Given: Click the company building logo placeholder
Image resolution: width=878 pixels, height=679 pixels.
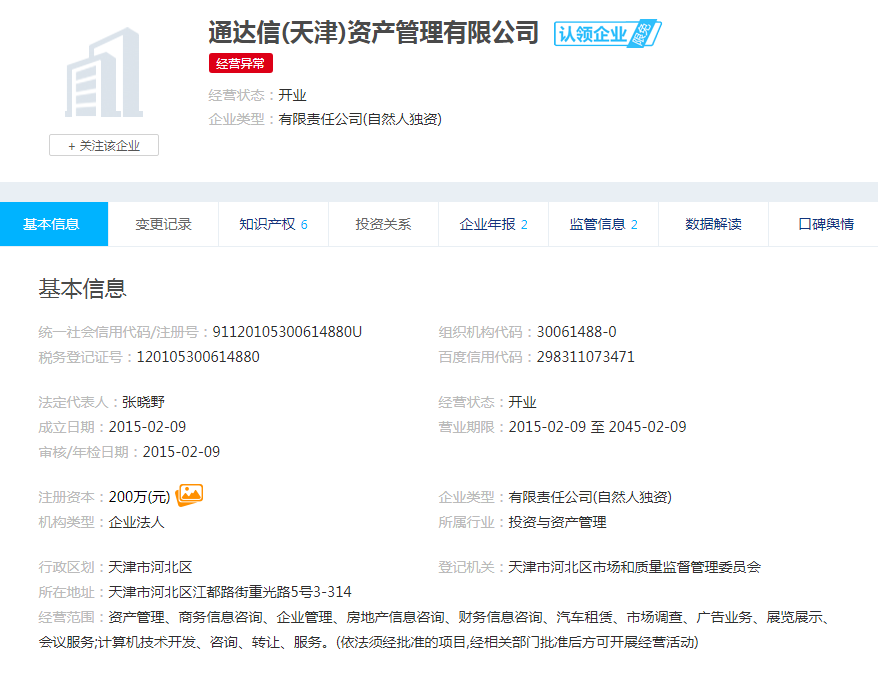Looking at the screenshot, I should pyautogui.click(x=103, y=73).
